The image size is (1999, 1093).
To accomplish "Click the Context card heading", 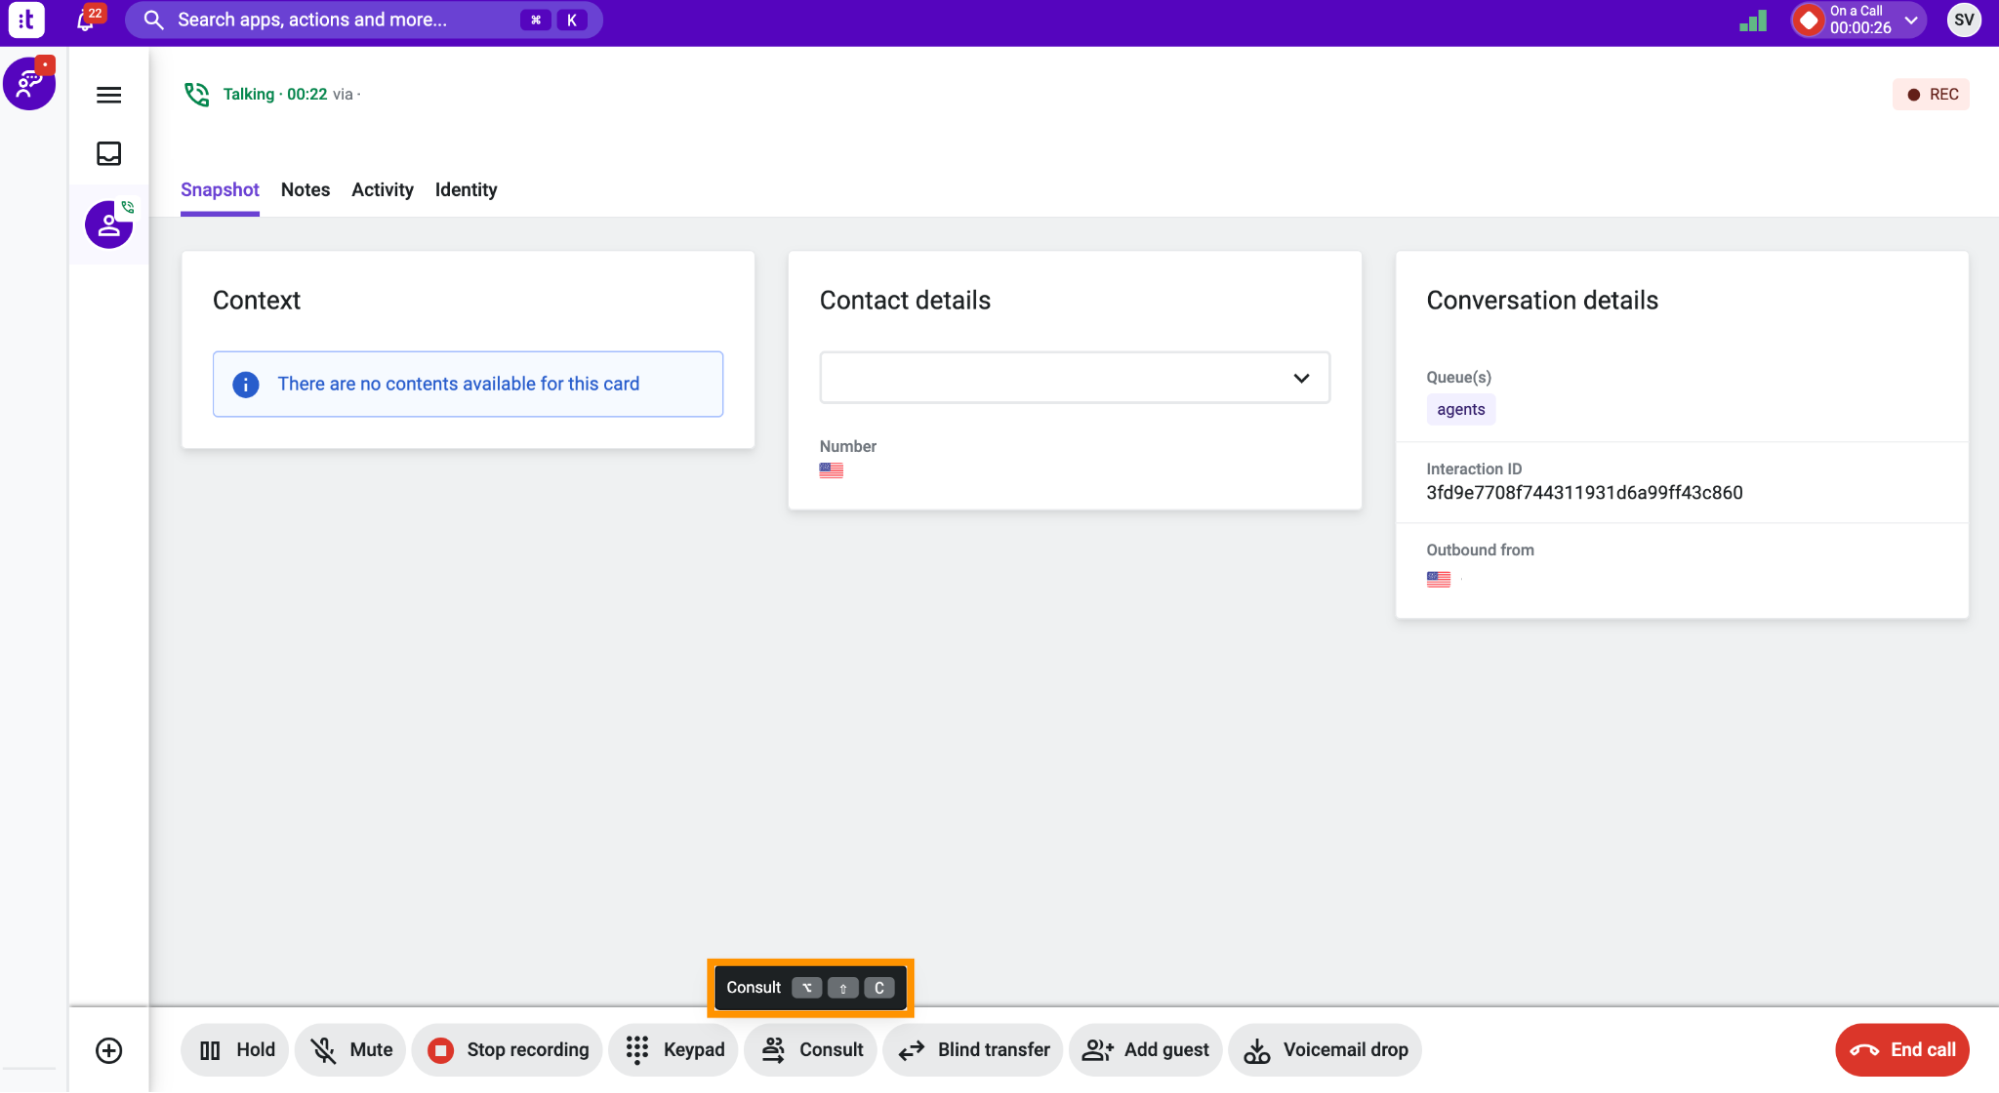I will click(x=256, y=300).
